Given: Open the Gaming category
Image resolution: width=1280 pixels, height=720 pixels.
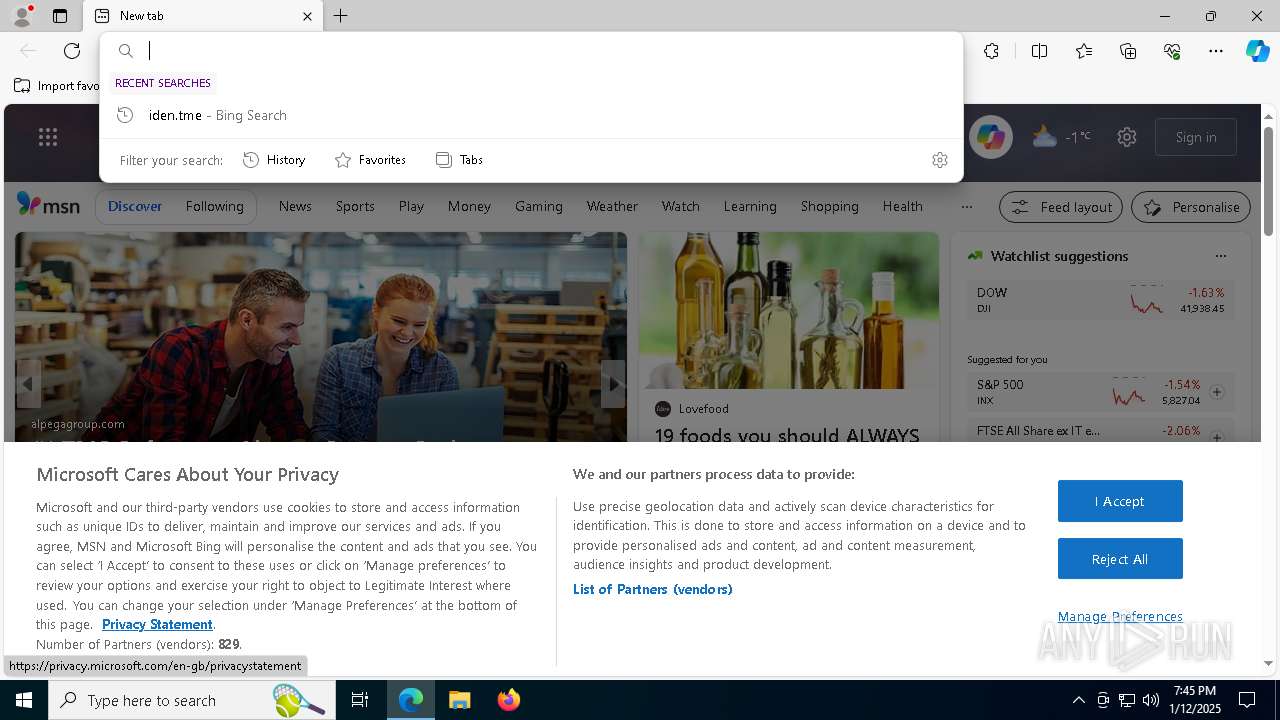Looking at the screenshot, I should [539, 206].
